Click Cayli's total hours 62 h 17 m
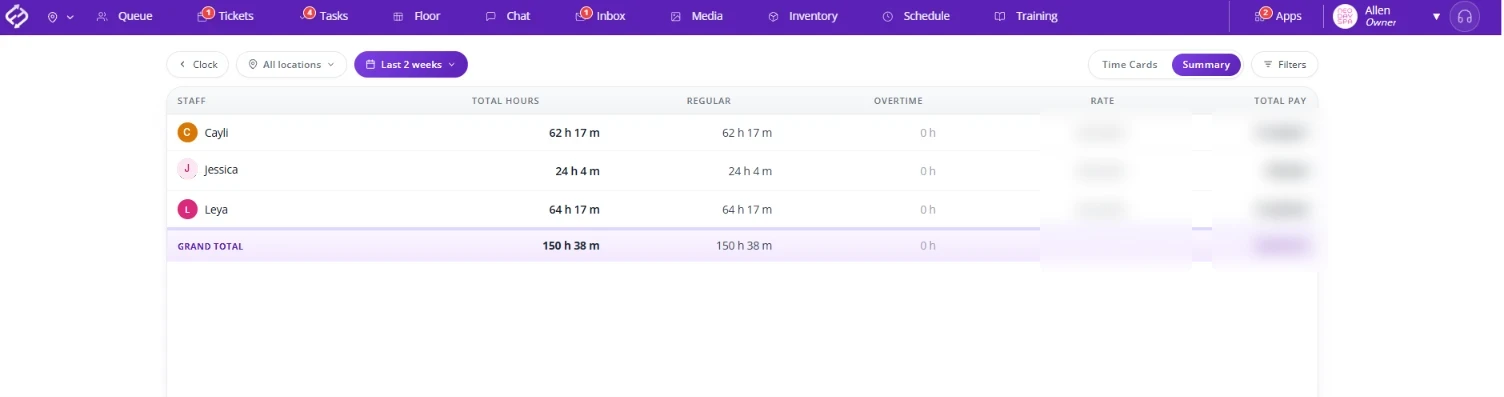Image resolution: width=1504 pixels, height=397 pixels. [574, 133]
